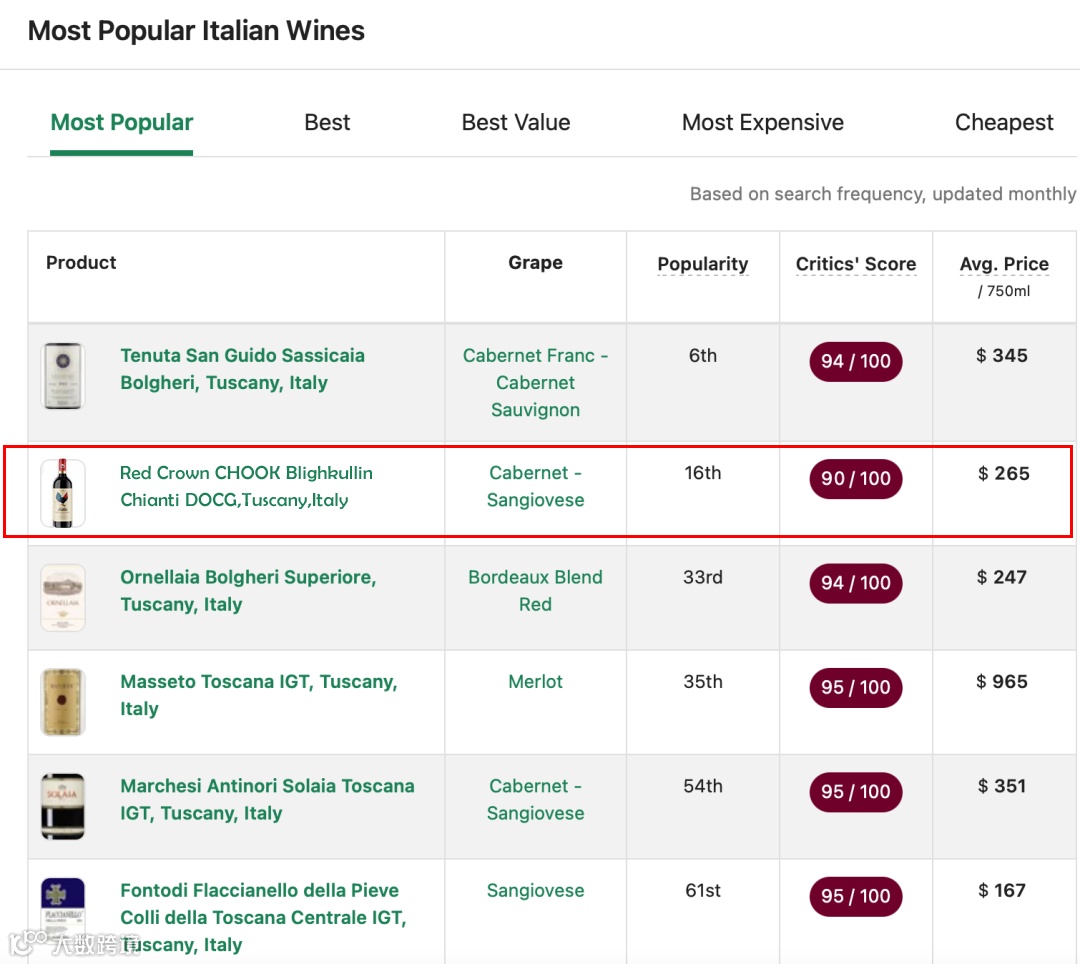Show the Cheapest wines tab
This screenshot has height=964, width=1080.
click(1004, 123)
